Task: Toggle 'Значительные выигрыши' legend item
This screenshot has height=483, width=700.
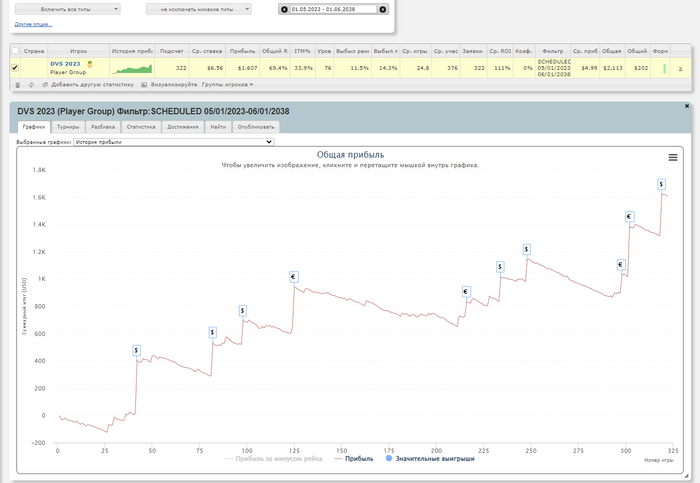Action: 430,458
